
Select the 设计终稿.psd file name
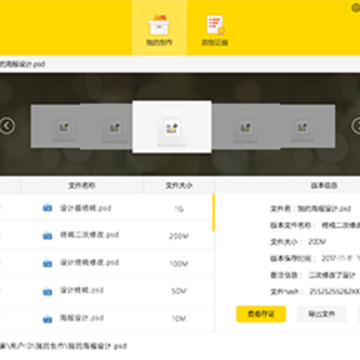[x=82, y=290]
